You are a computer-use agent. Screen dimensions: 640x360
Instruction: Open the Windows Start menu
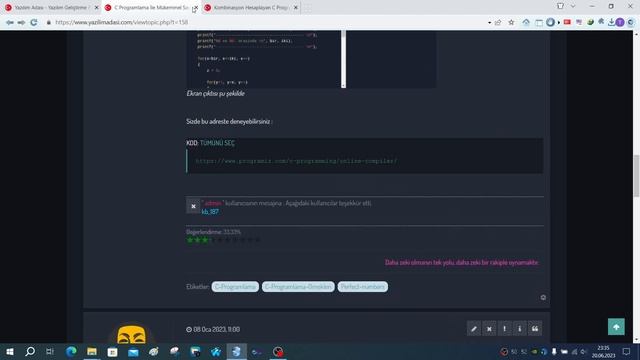click(x=10, y=351)
